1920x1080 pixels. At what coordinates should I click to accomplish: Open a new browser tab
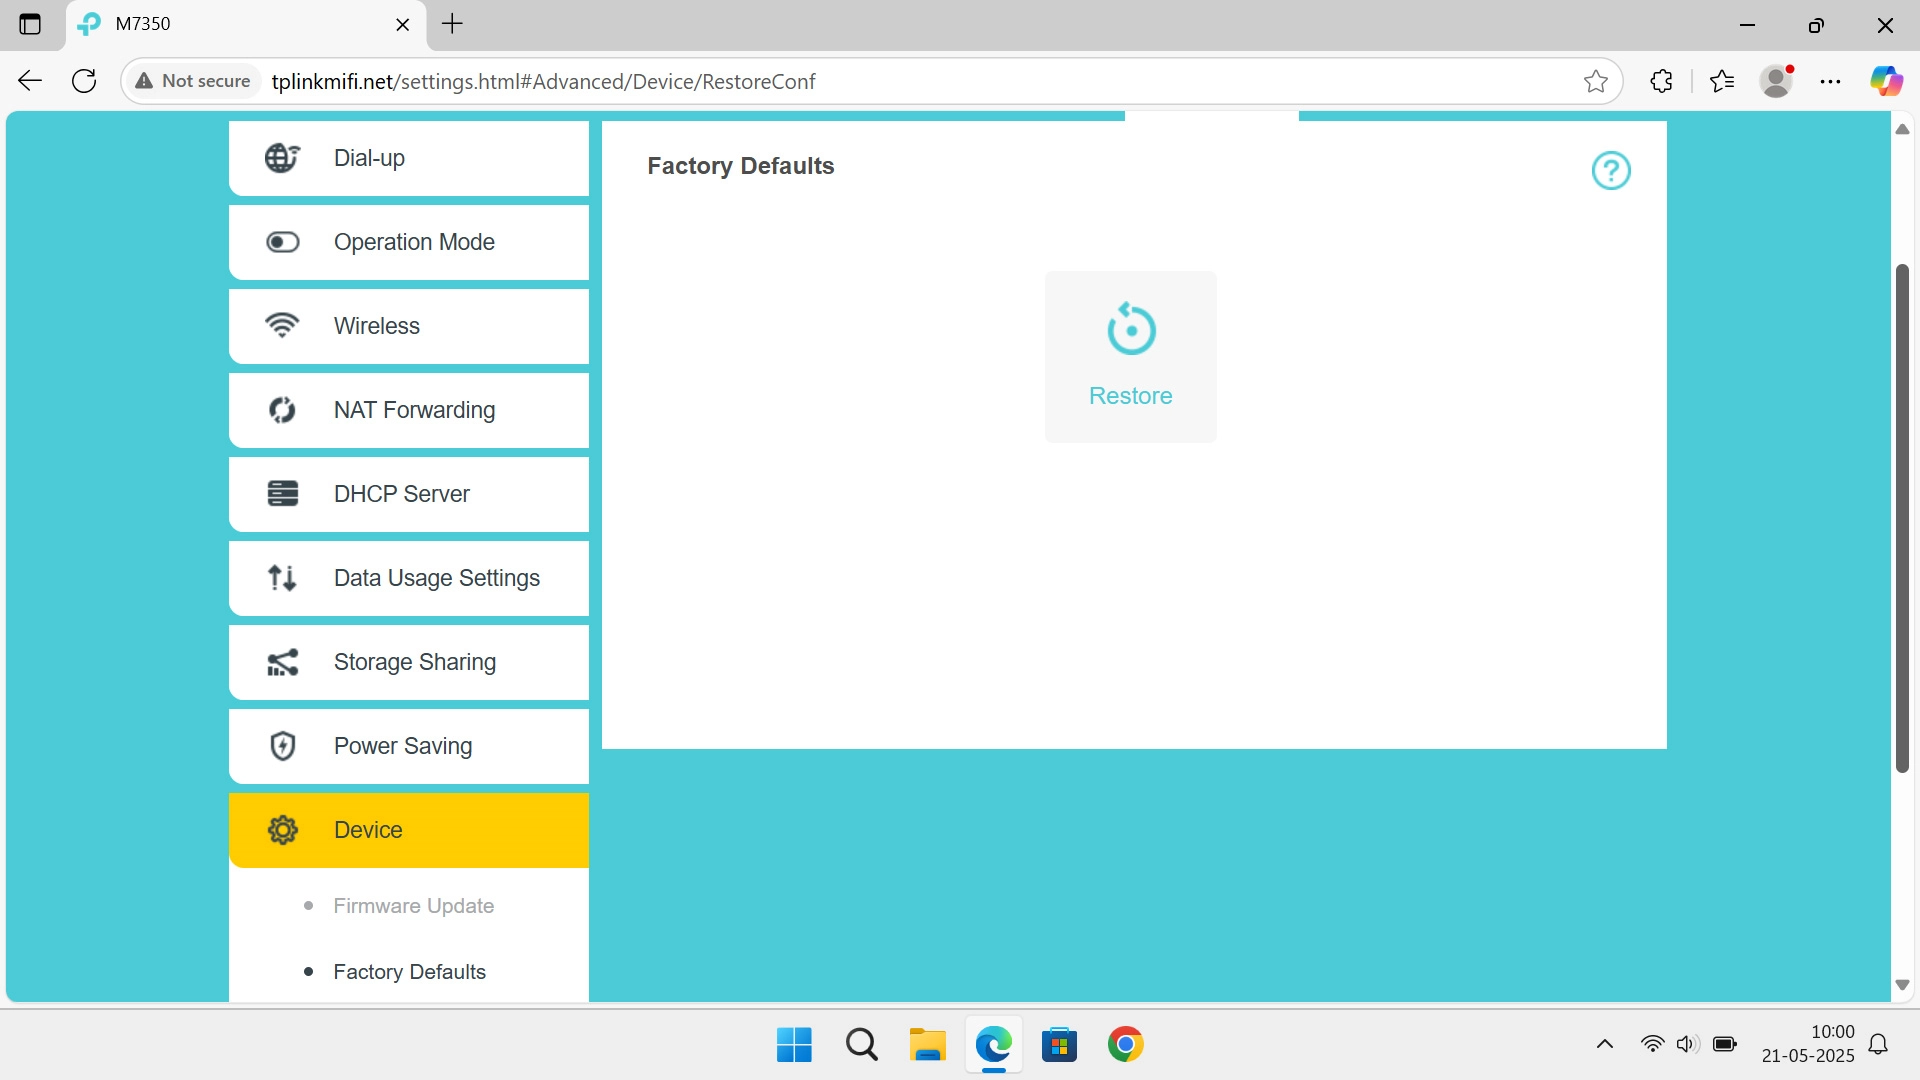tap(453, 24)
